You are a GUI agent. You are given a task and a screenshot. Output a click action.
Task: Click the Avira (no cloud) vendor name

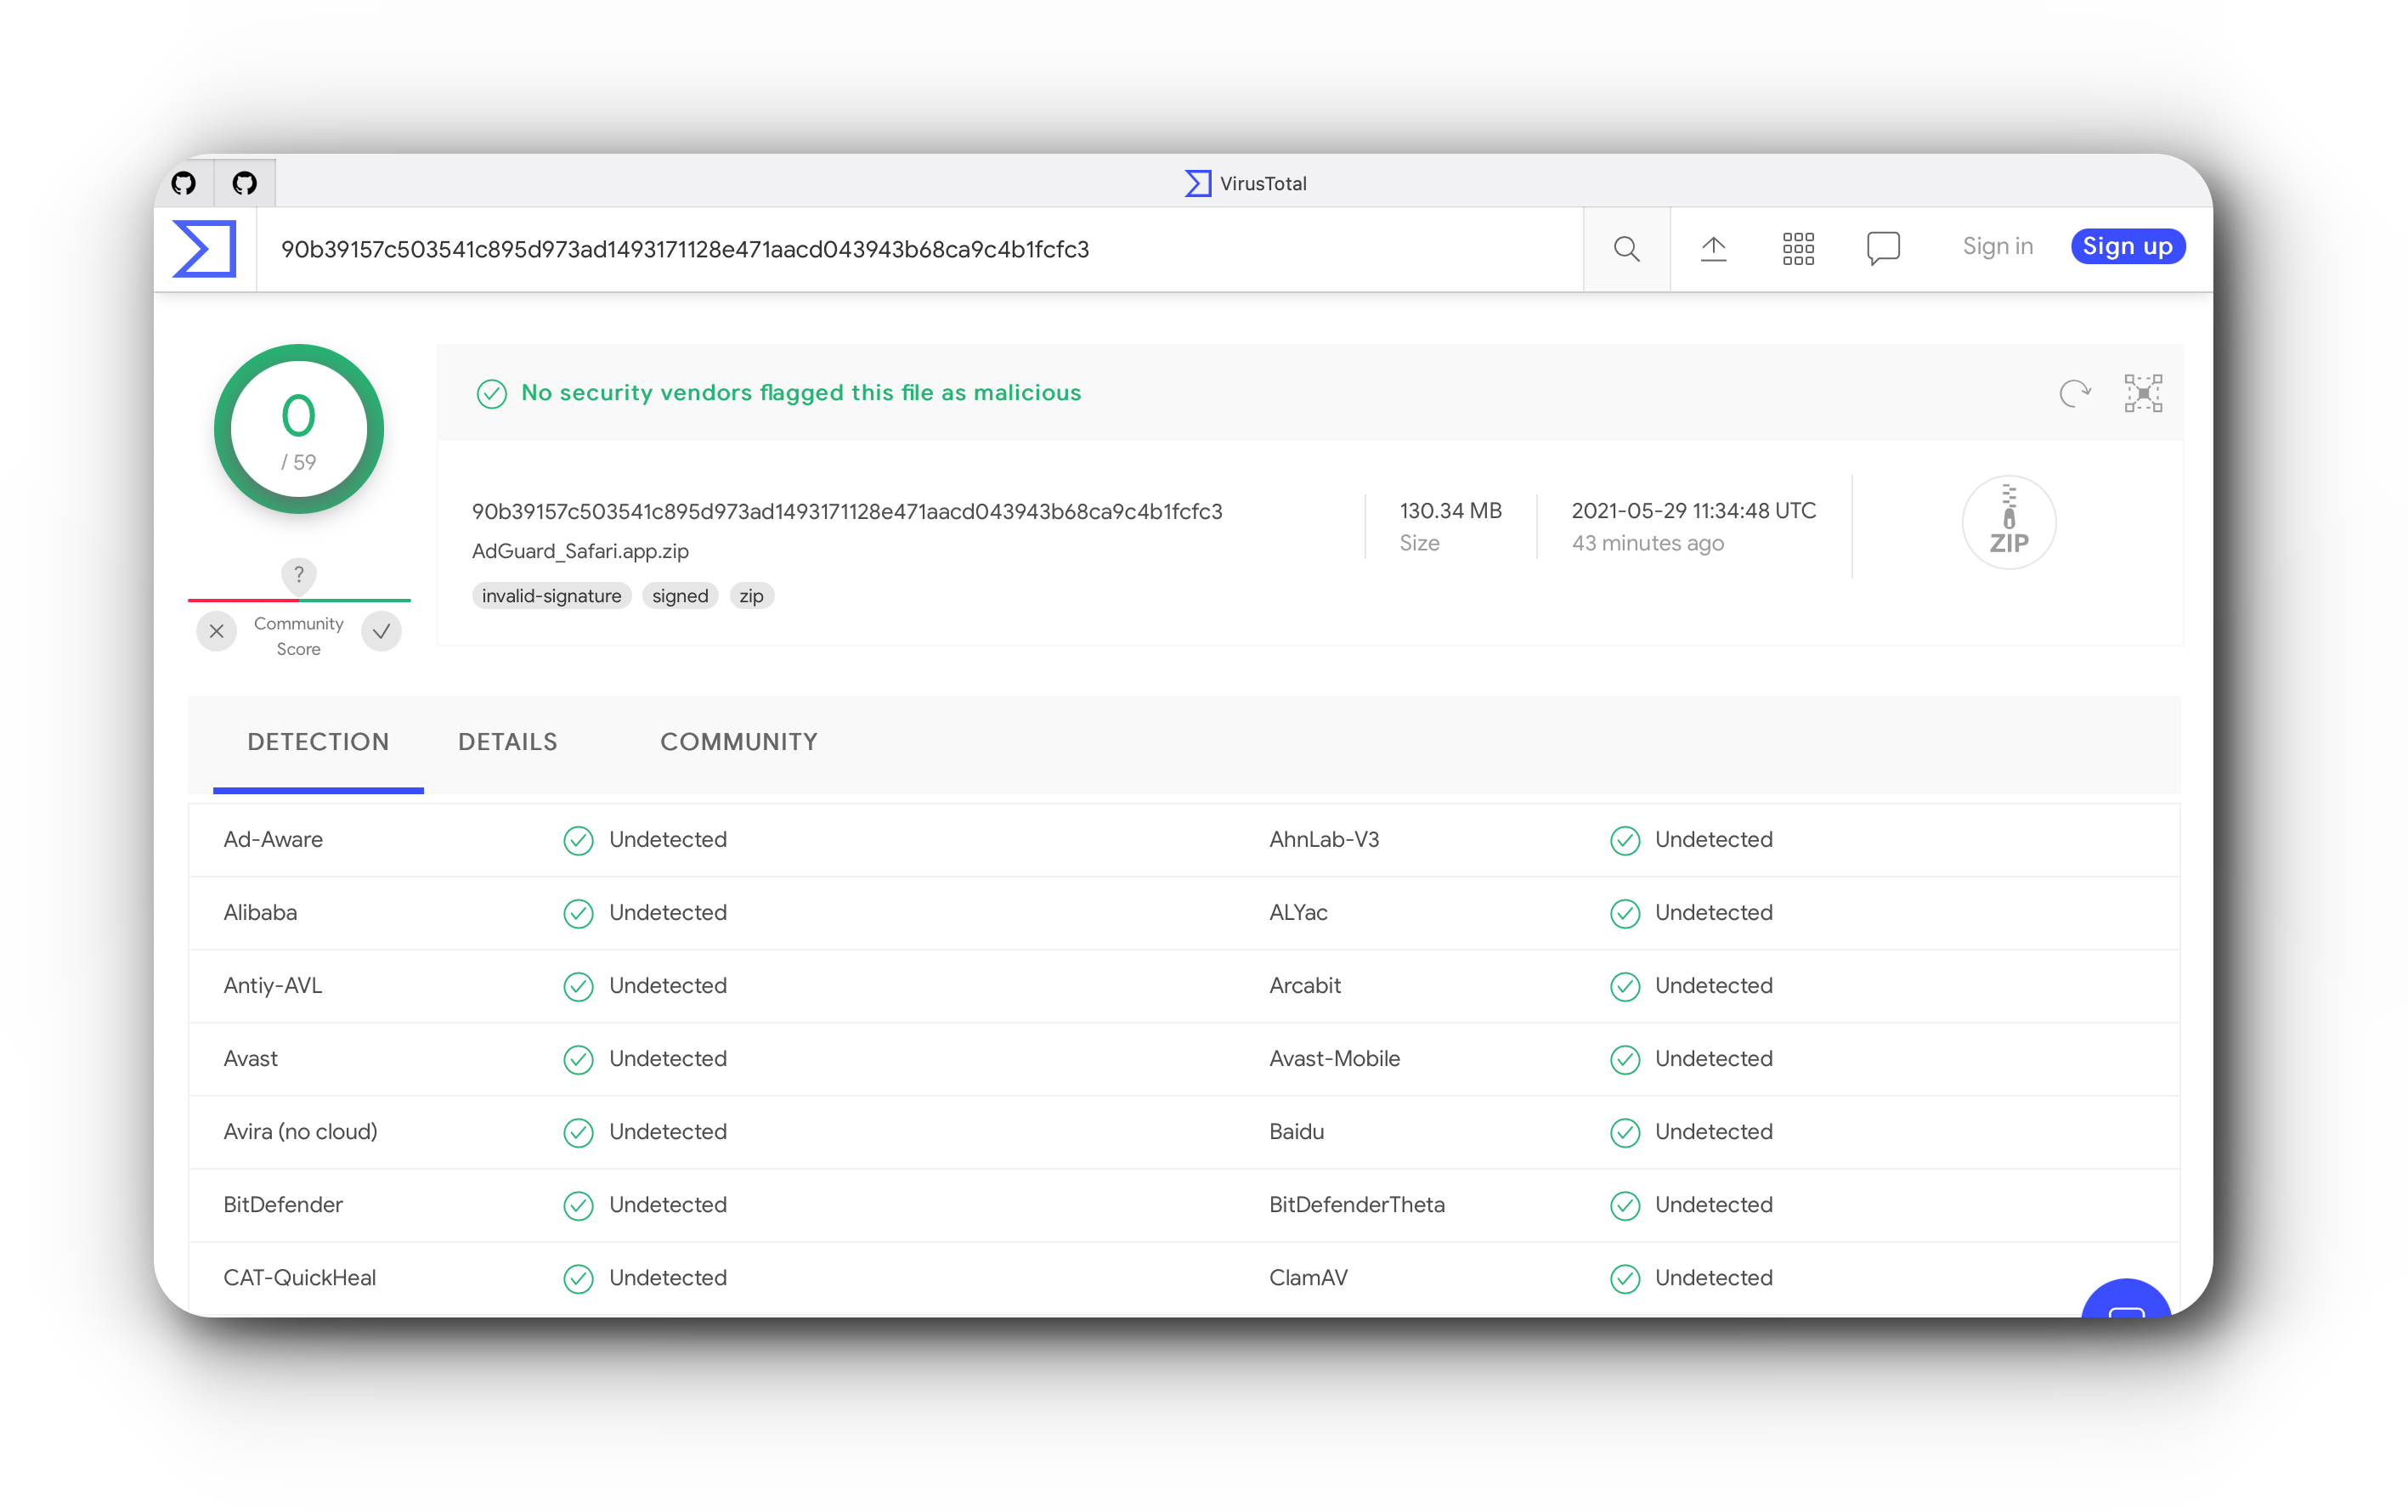pyautogui.click(x=300, y=1132)
